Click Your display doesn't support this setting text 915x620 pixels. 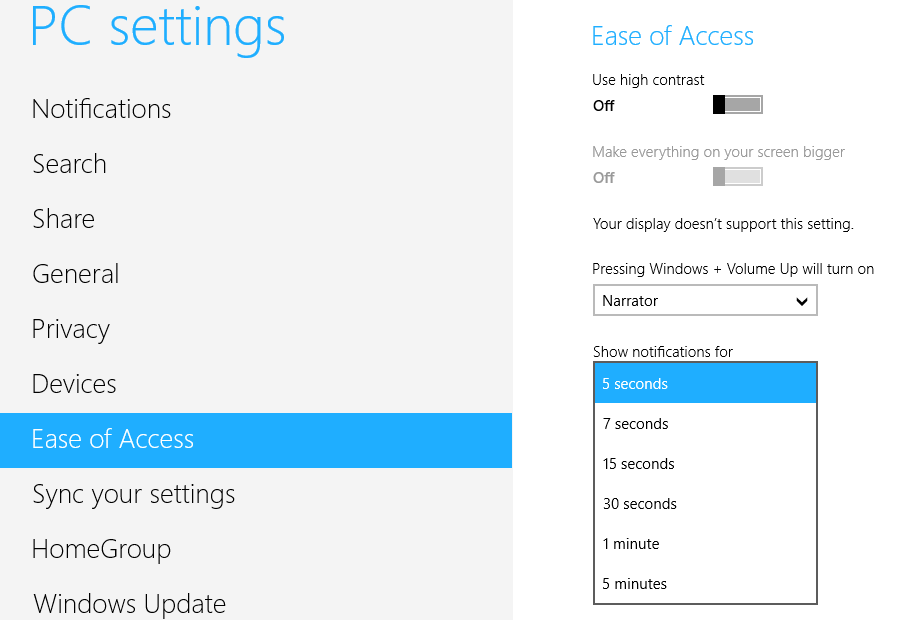pos(723,224)
